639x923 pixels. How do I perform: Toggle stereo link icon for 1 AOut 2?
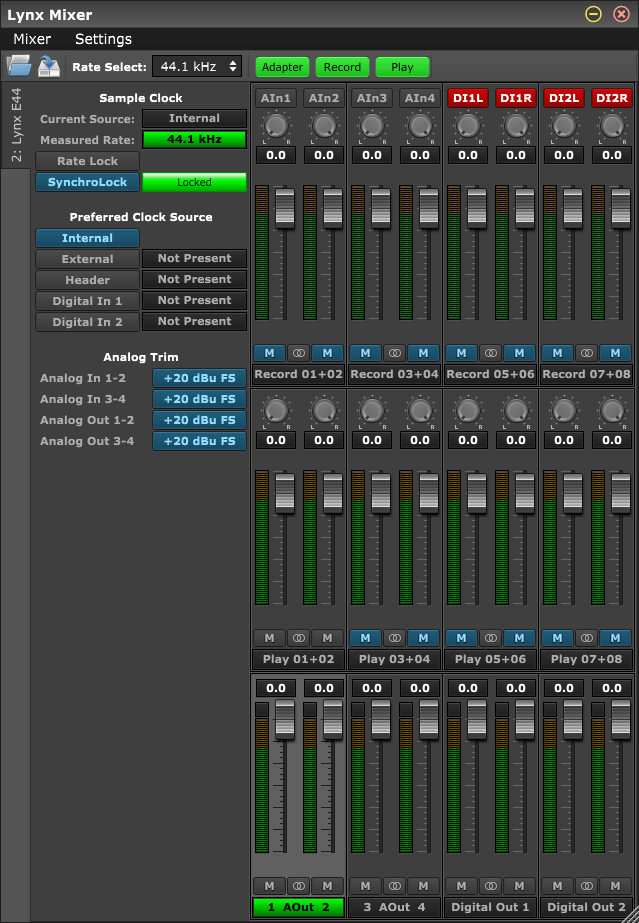tap(299, 886)
